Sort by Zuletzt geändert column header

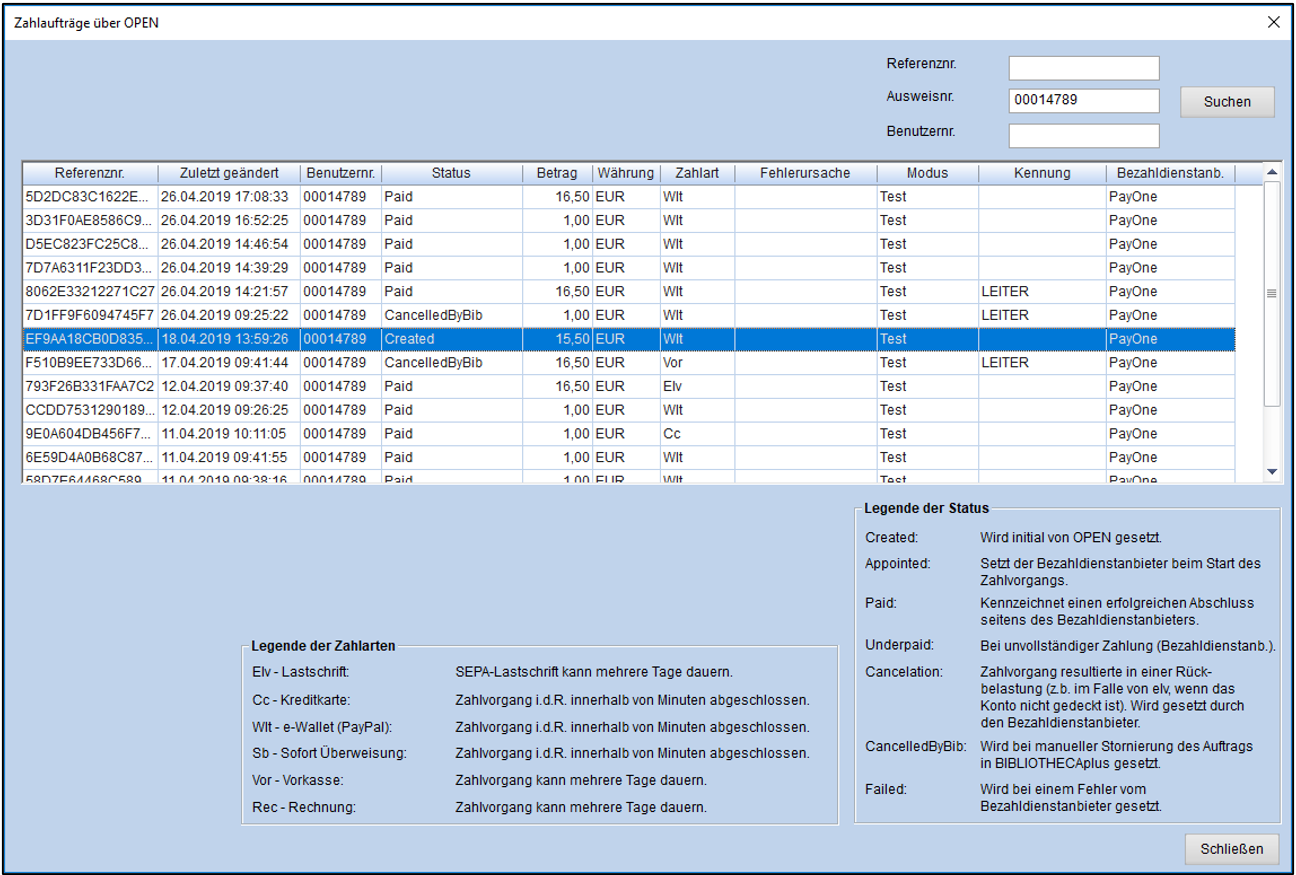tap(229, 173)
